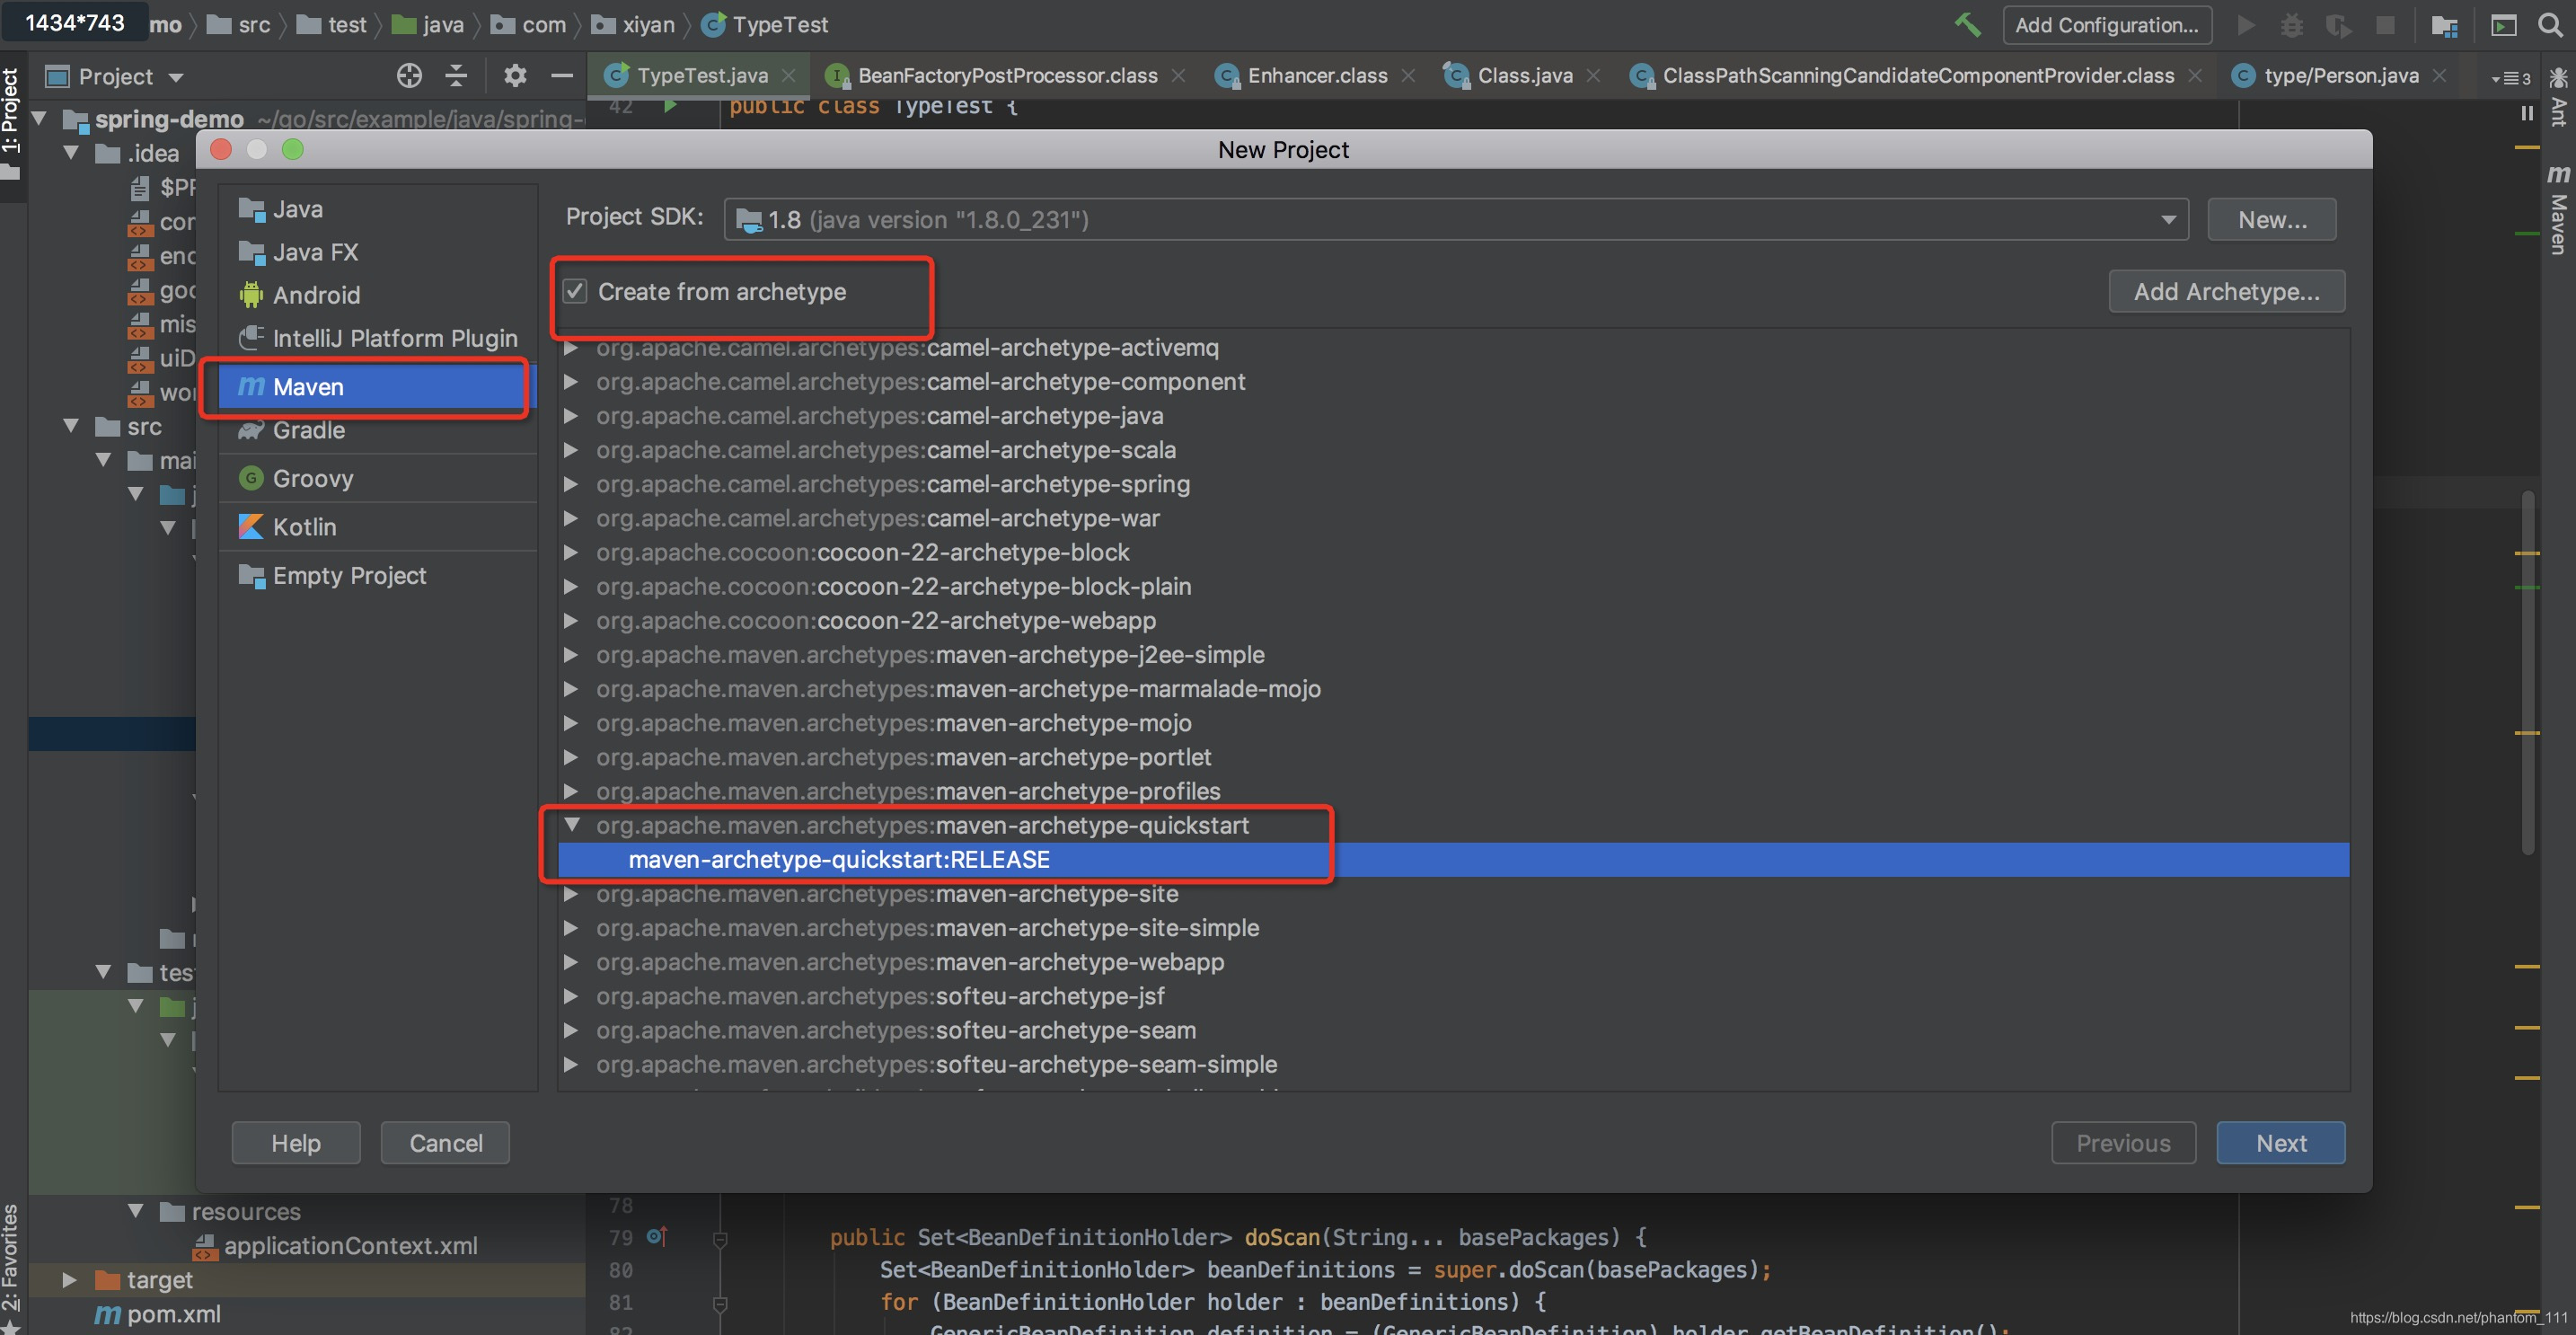2576x1335 pixels.
Task: Select Java FX project type
Action: pyautogui.click(x=378, y=252)
